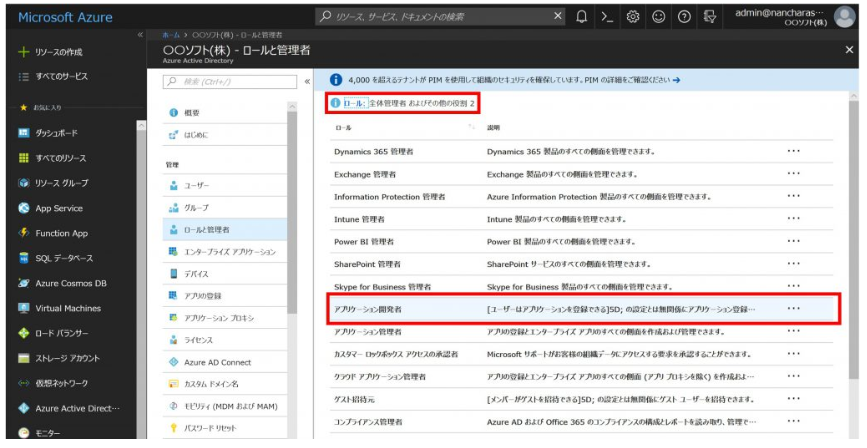Select デバイス in the directory menu
The width and height of the screenshot is (867, 448).
click(225, 274)
